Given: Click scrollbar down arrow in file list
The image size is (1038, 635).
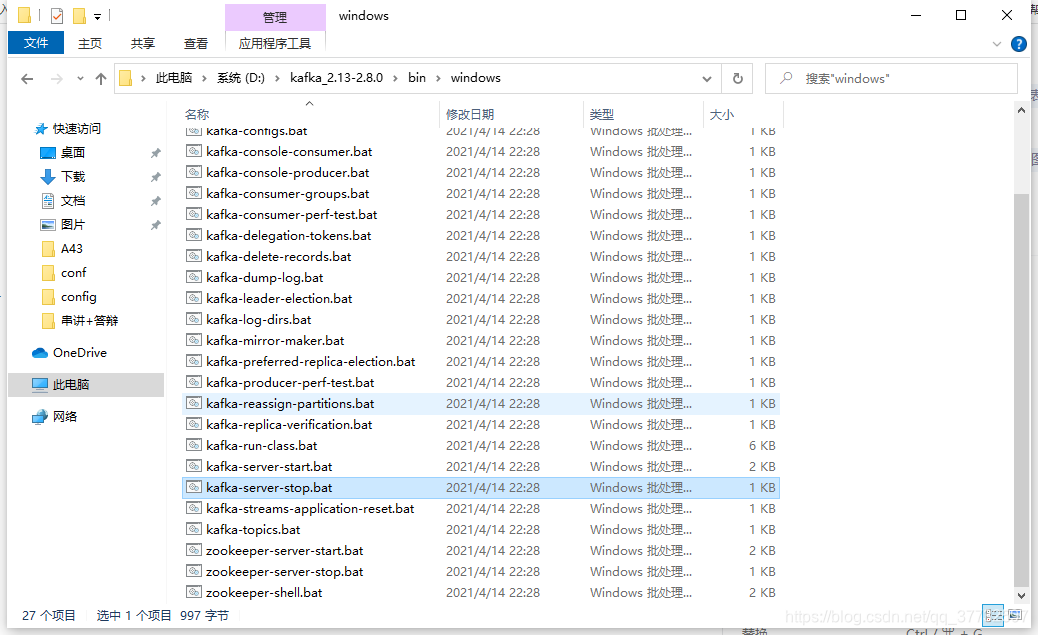Looking at the screenshot, I should coord(1021,595).
